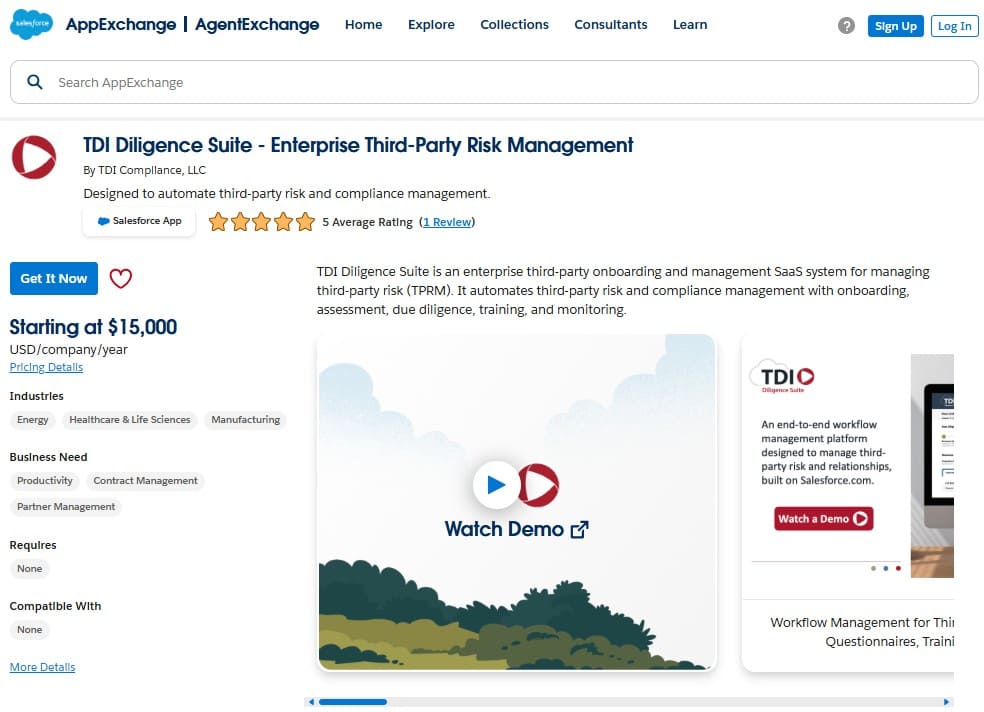
Task: Focus the Search AppExchange input field
Action: [x=494, y=82]
